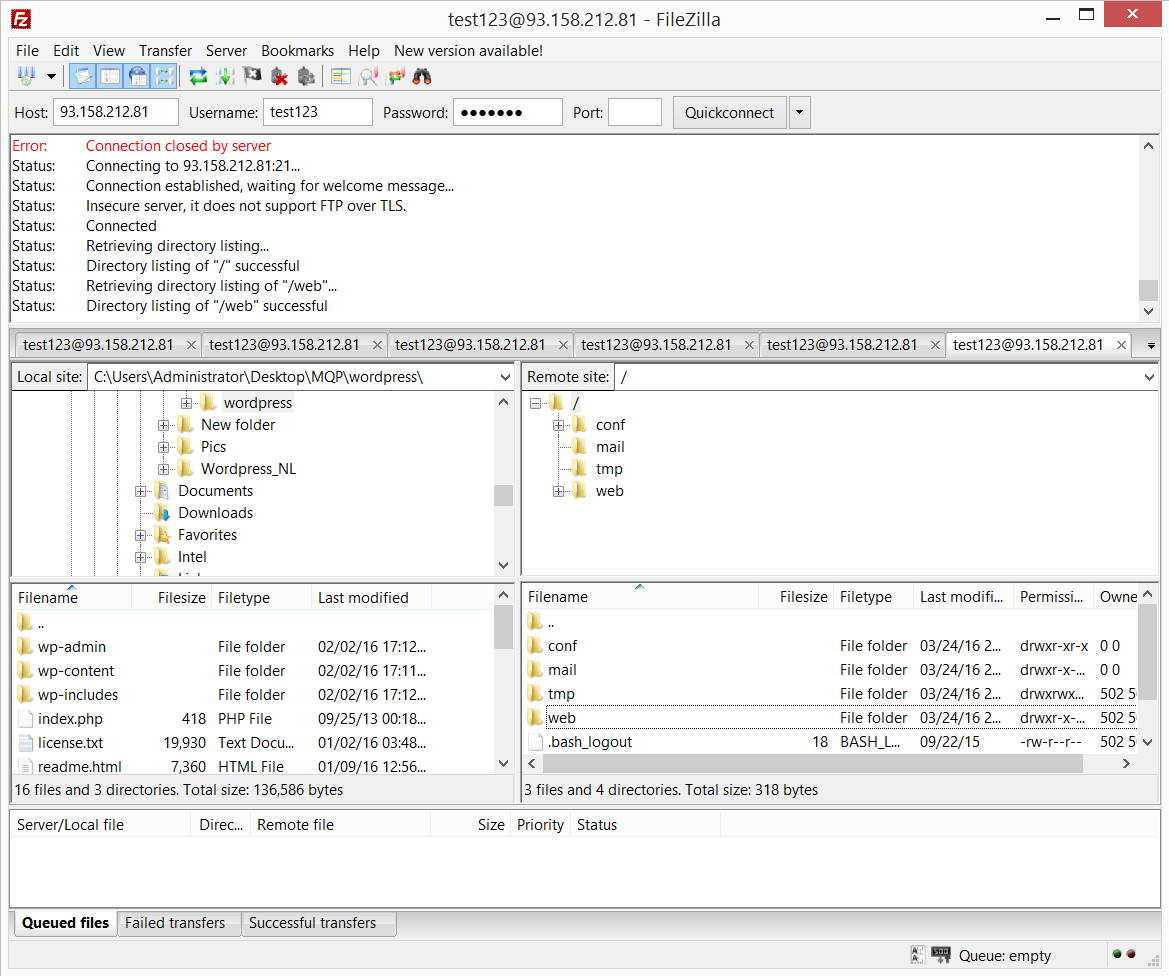Expand the Pics folder in local tree
The height and width of the screenshot is (976, 1169).
(163, 447)
